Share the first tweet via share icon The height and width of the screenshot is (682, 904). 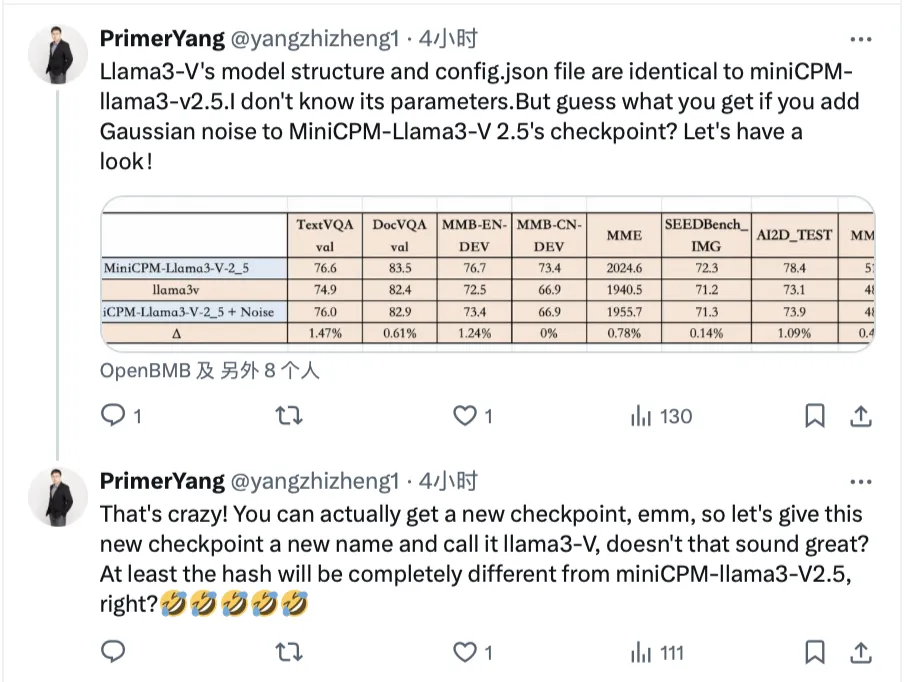coord(859,415)
